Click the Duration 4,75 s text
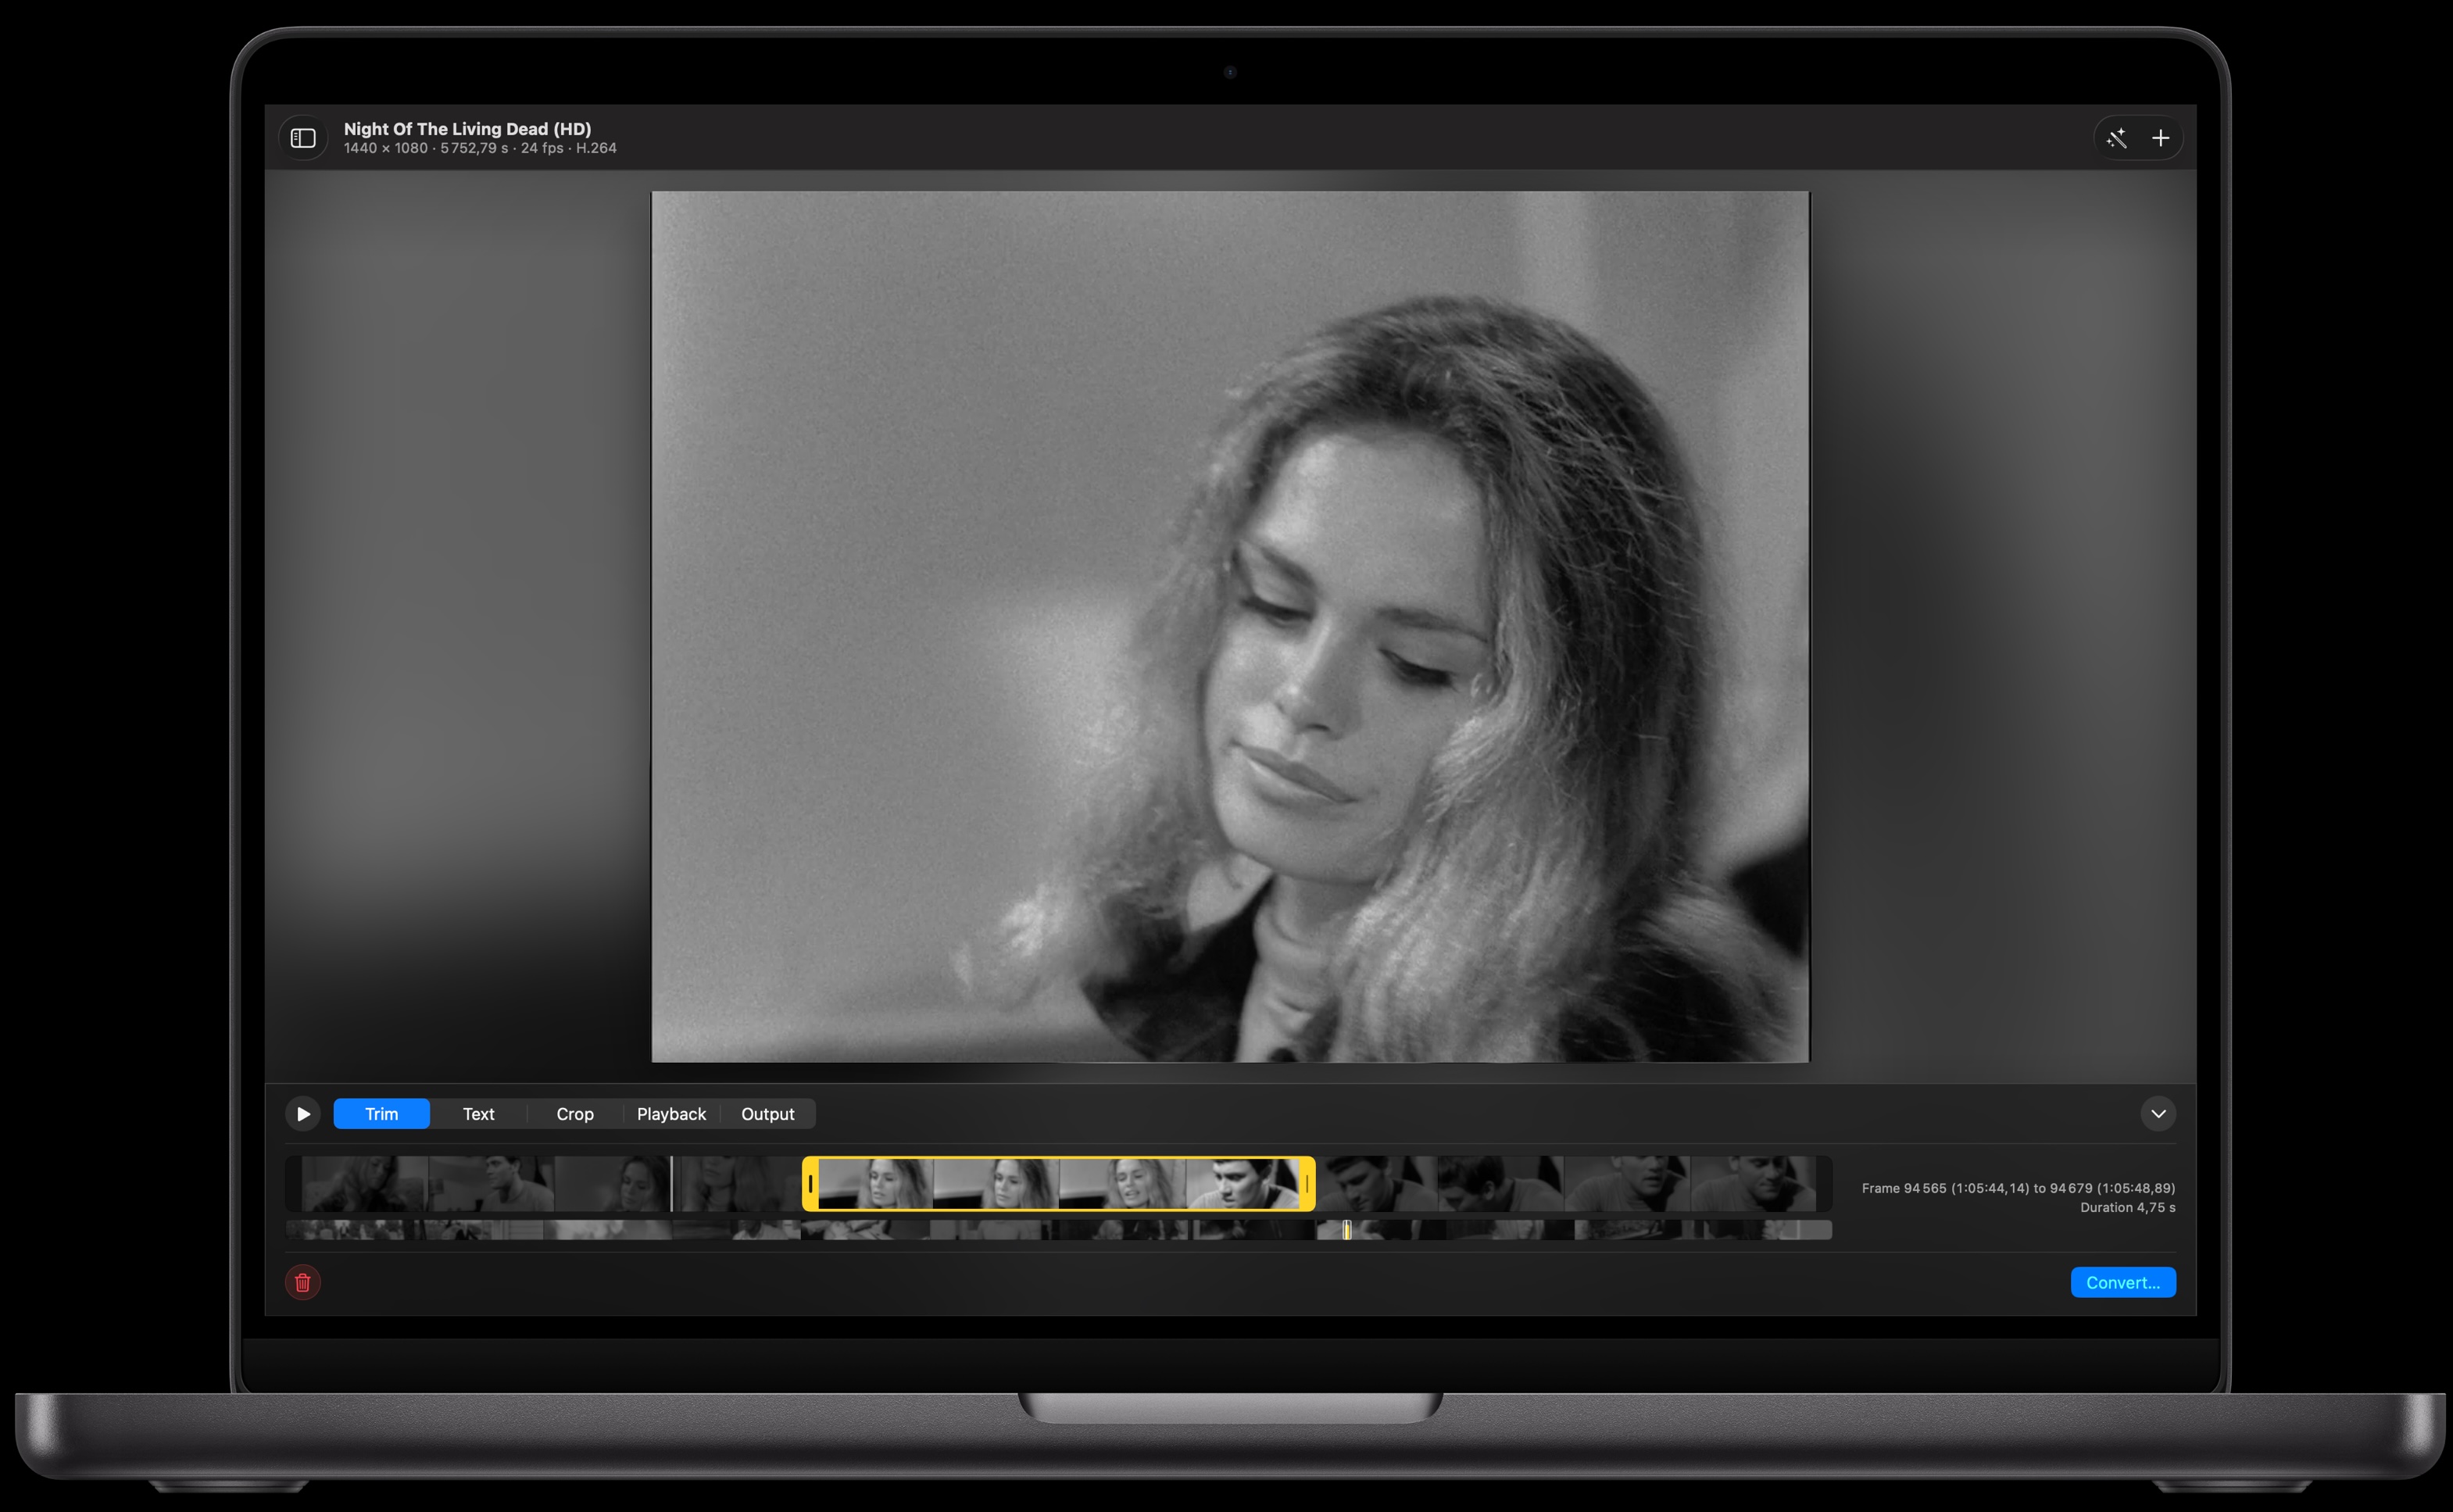Viewport: 2453px width, 1512px height. (2128, 1207)
